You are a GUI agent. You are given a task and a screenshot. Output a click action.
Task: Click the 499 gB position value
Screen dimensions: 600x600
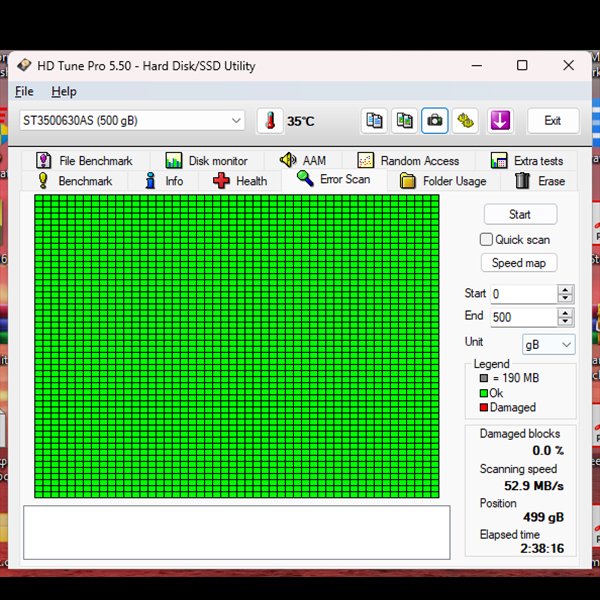pos(543,517)
